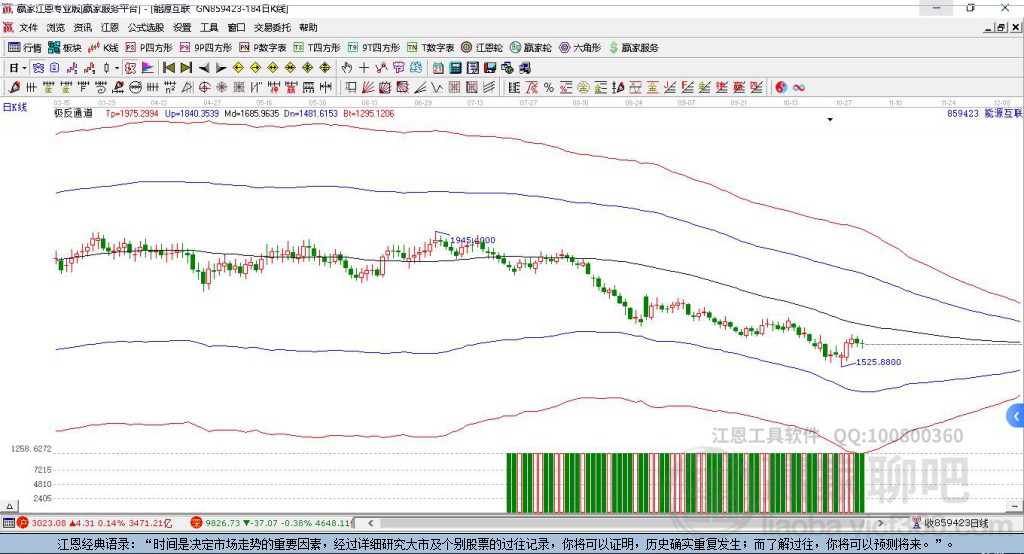The image size is (1024, 554).
Task: Jump to first bar with green arrow
Action: click(169, 67)
